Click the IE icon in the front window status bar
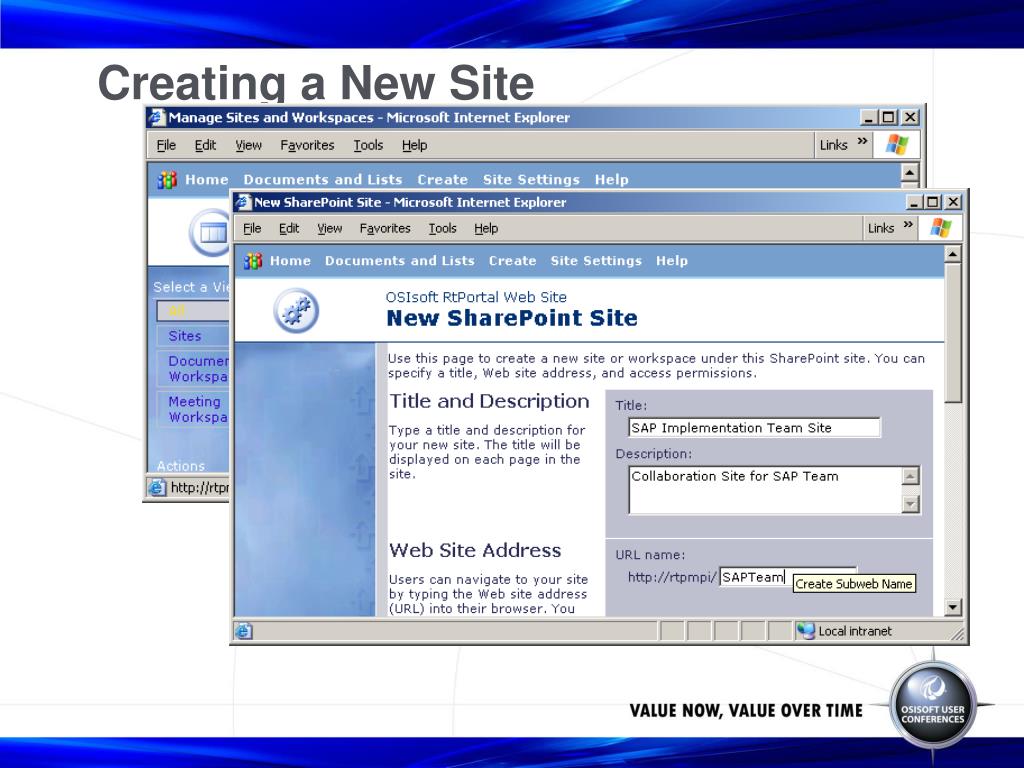This screenshot has height=768, width=1024. click(x=243, y=631)
